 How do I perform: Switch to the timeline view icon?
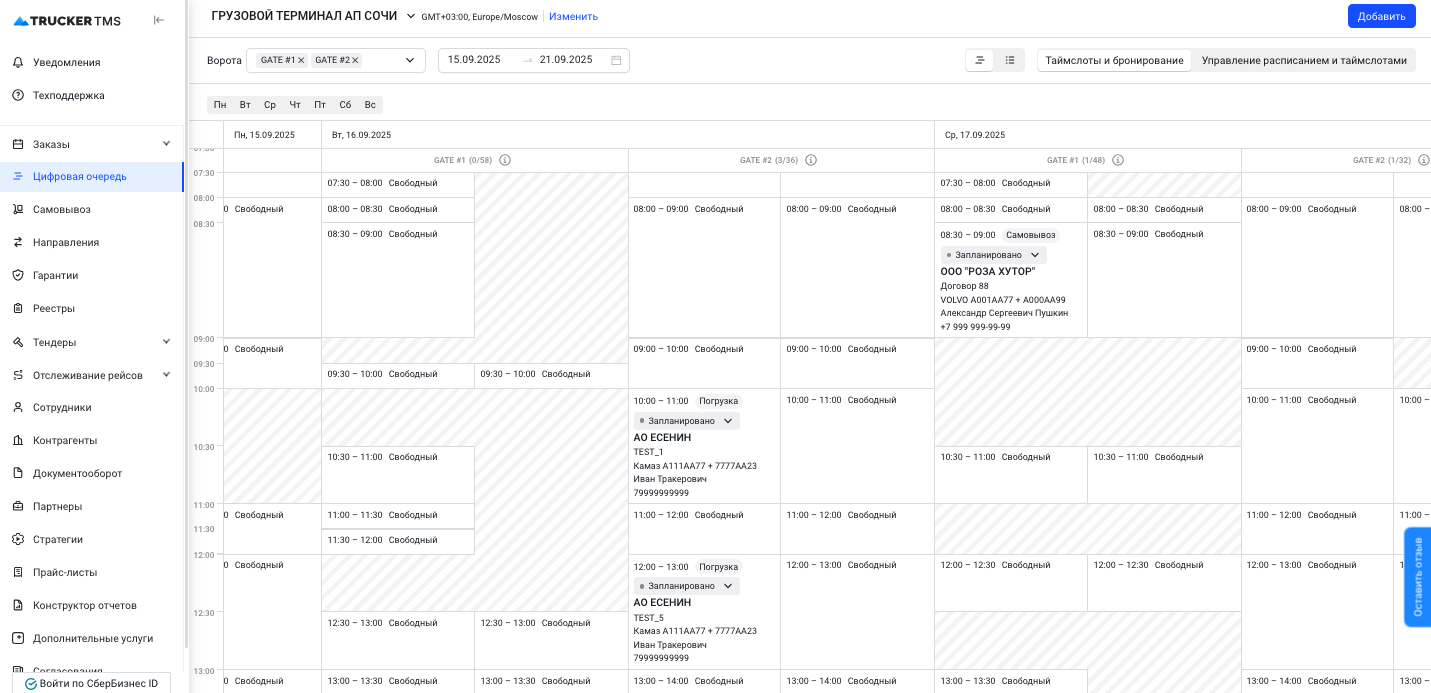pyautogui.click(x=980, y=60)
